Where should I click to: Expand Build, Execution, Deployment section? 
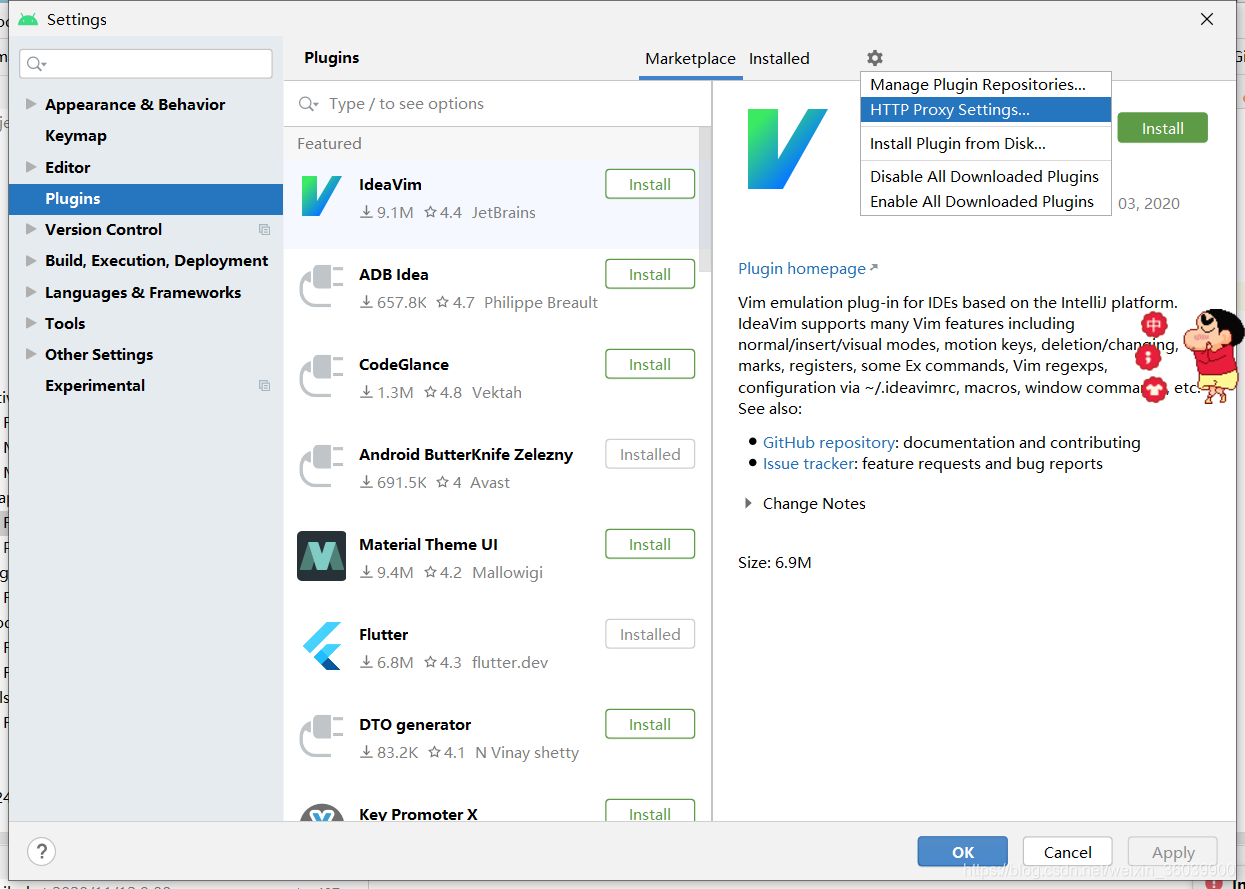point(31,260)
